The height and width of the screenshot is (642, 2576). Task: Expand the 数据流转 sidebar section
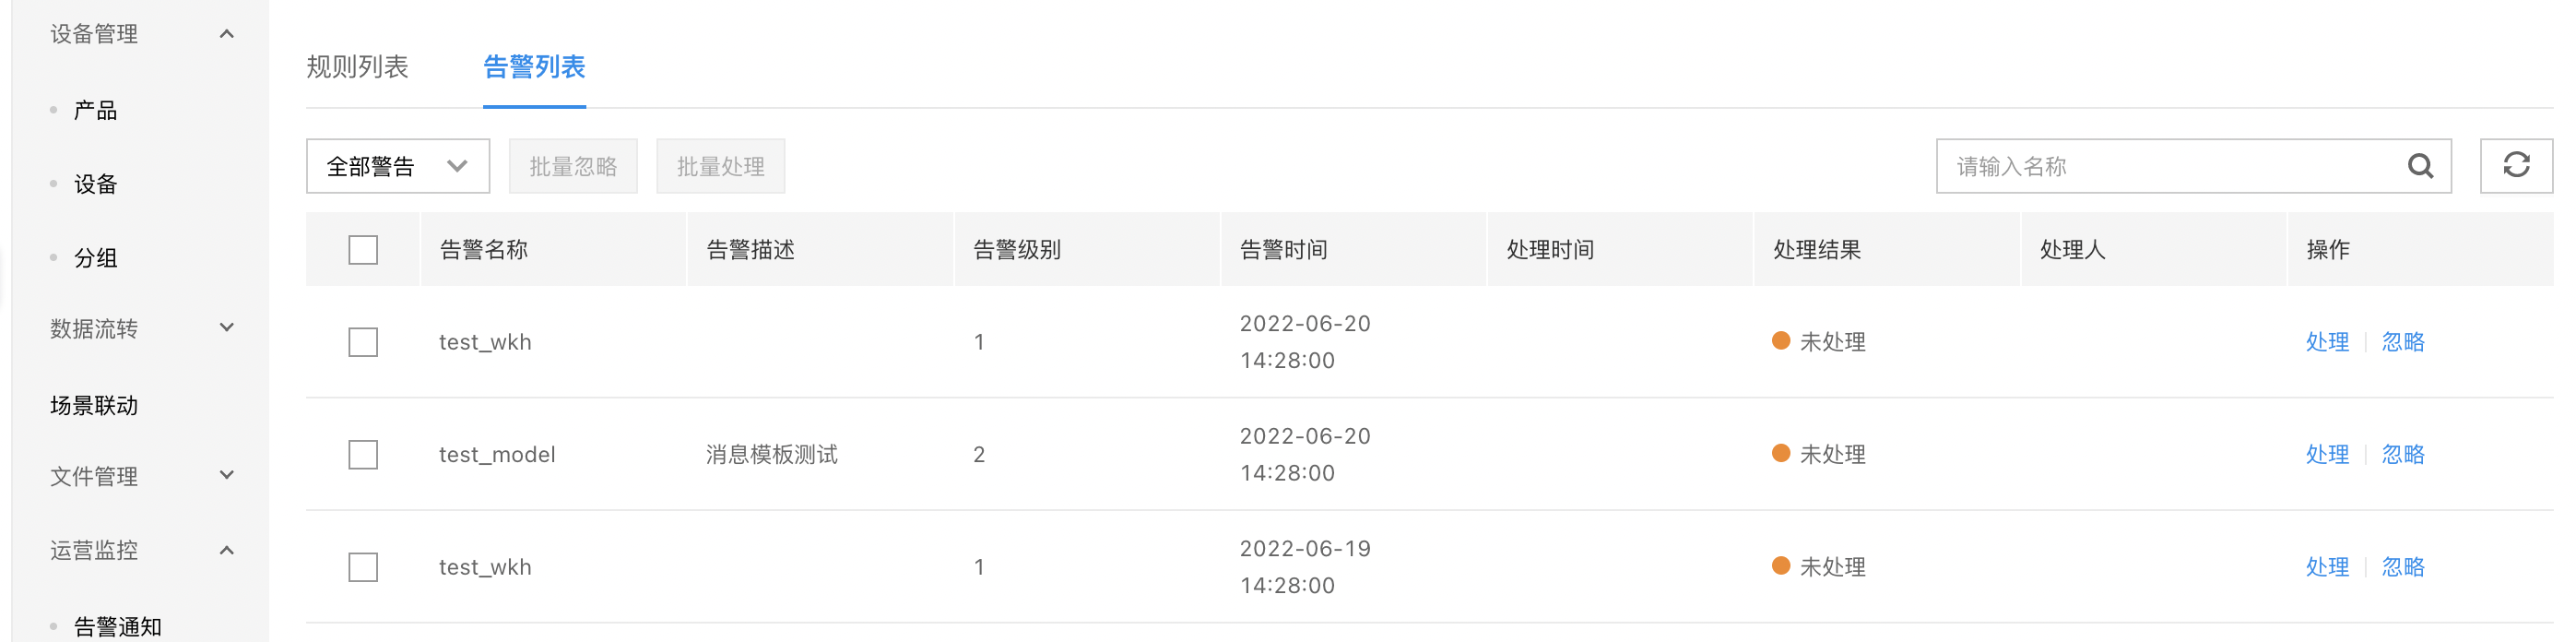227,328
